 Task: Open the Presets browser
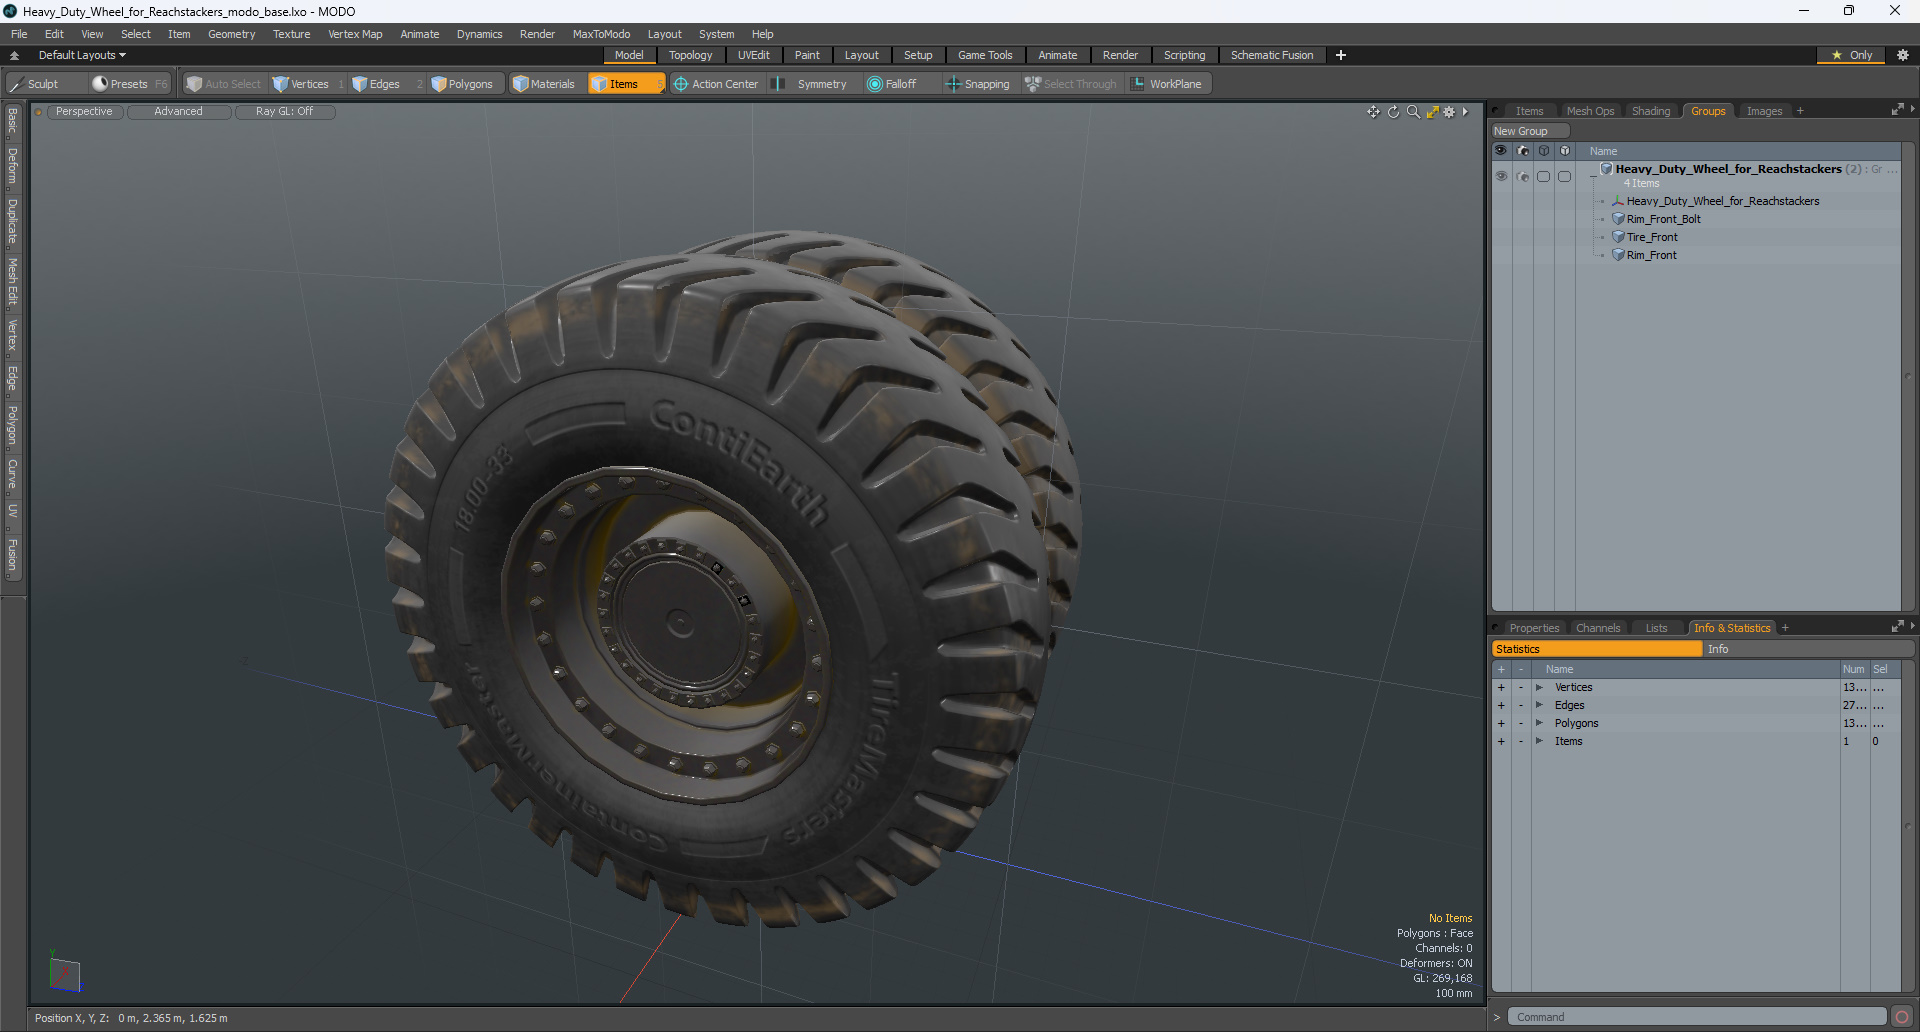pyautogui.click(x=129, y=84)
